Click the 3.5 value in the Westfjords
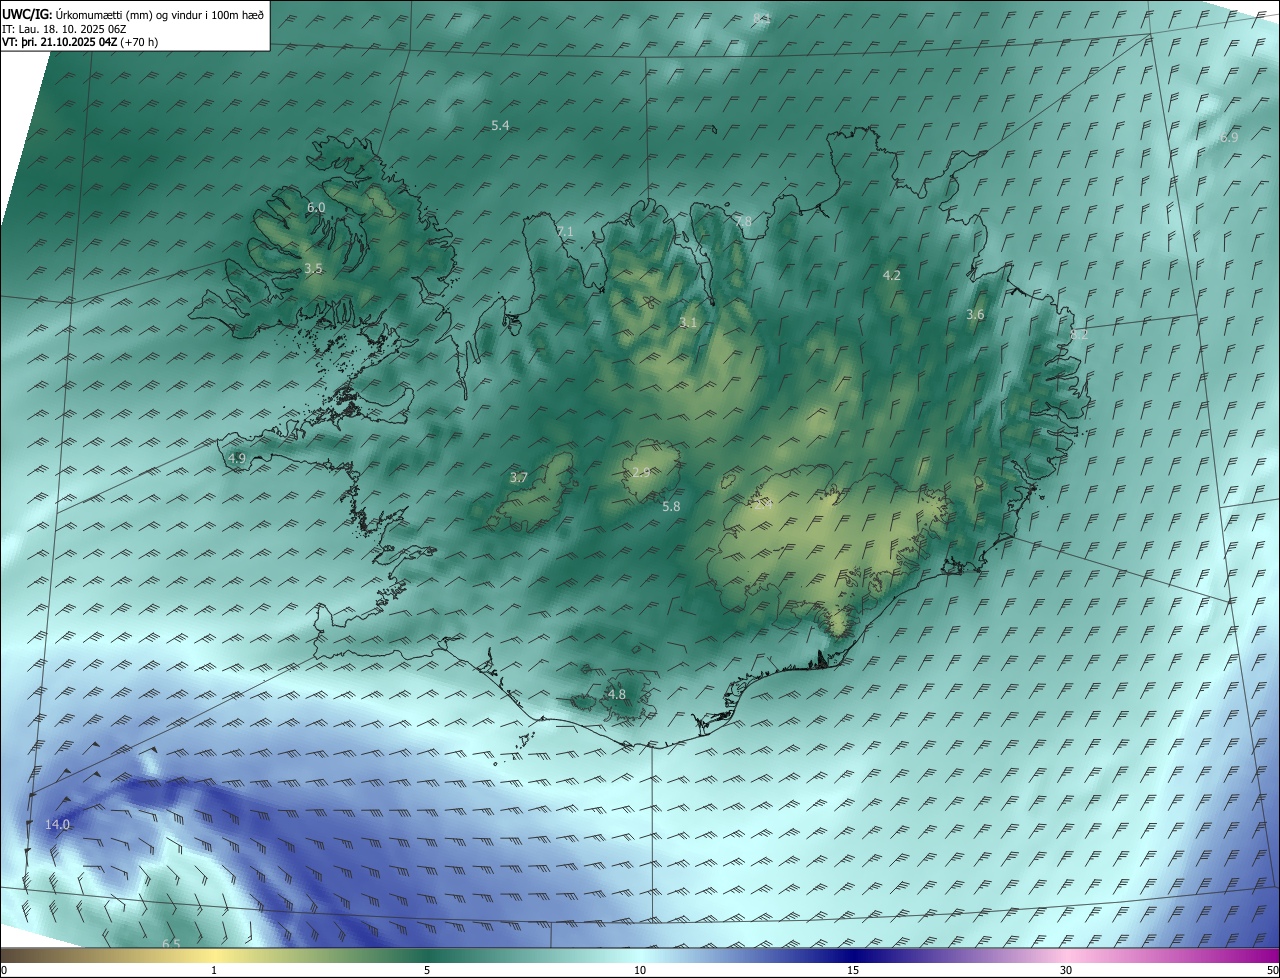 (x=313, y=269)
